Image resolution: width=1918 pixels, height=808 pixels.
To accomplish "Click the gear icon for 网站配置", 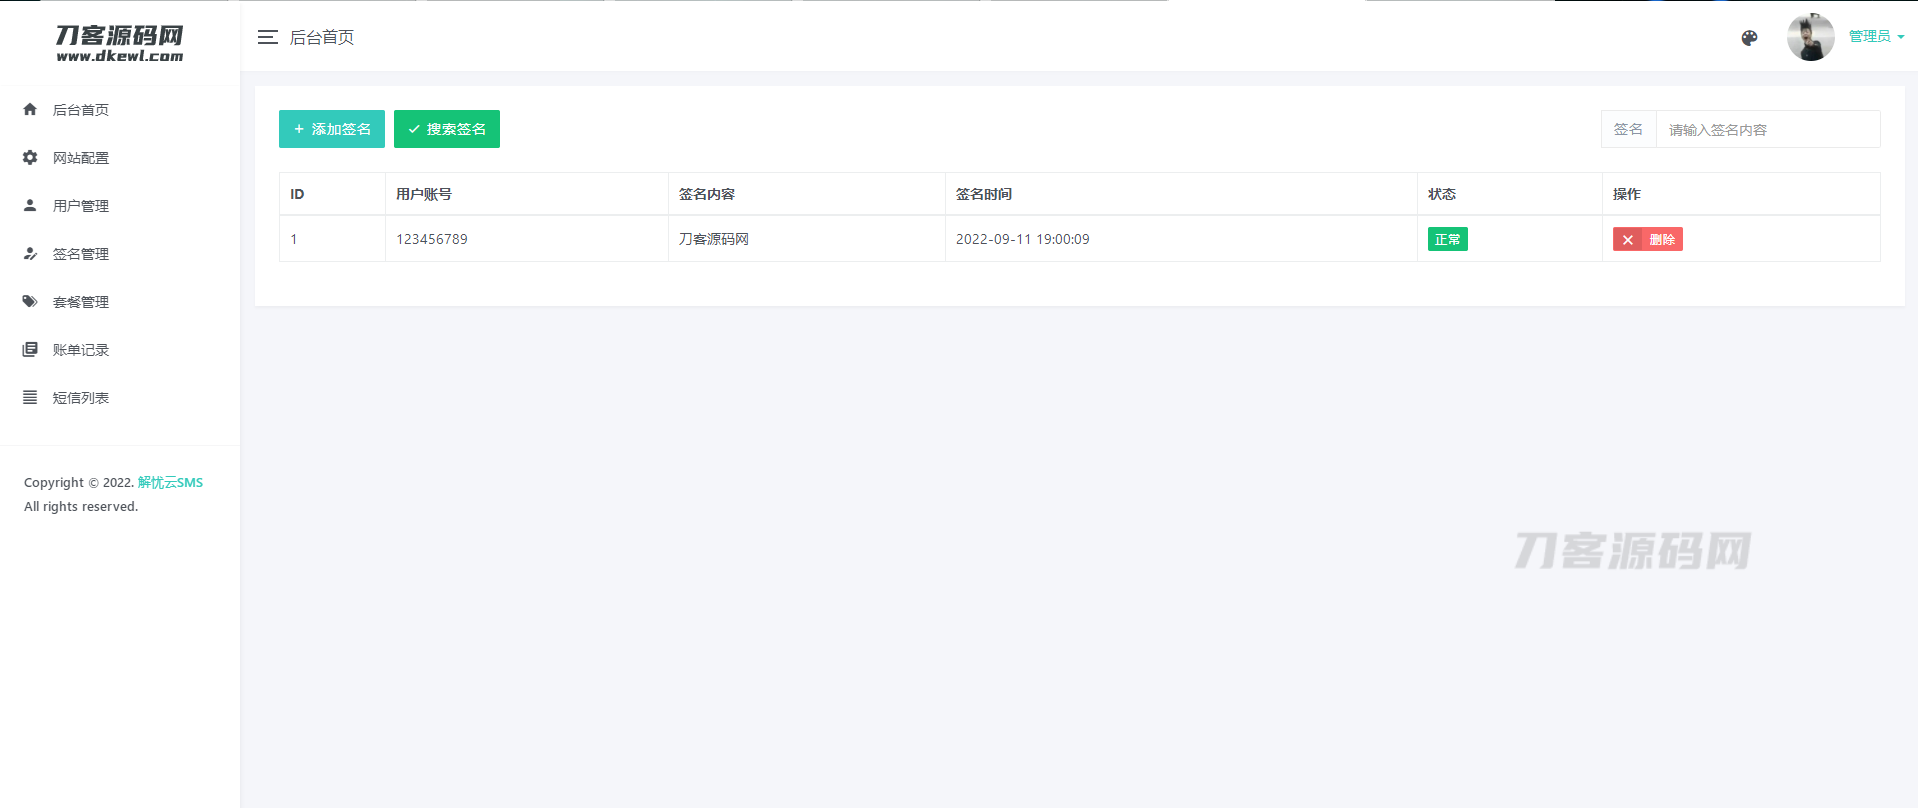I will point(30,157).
